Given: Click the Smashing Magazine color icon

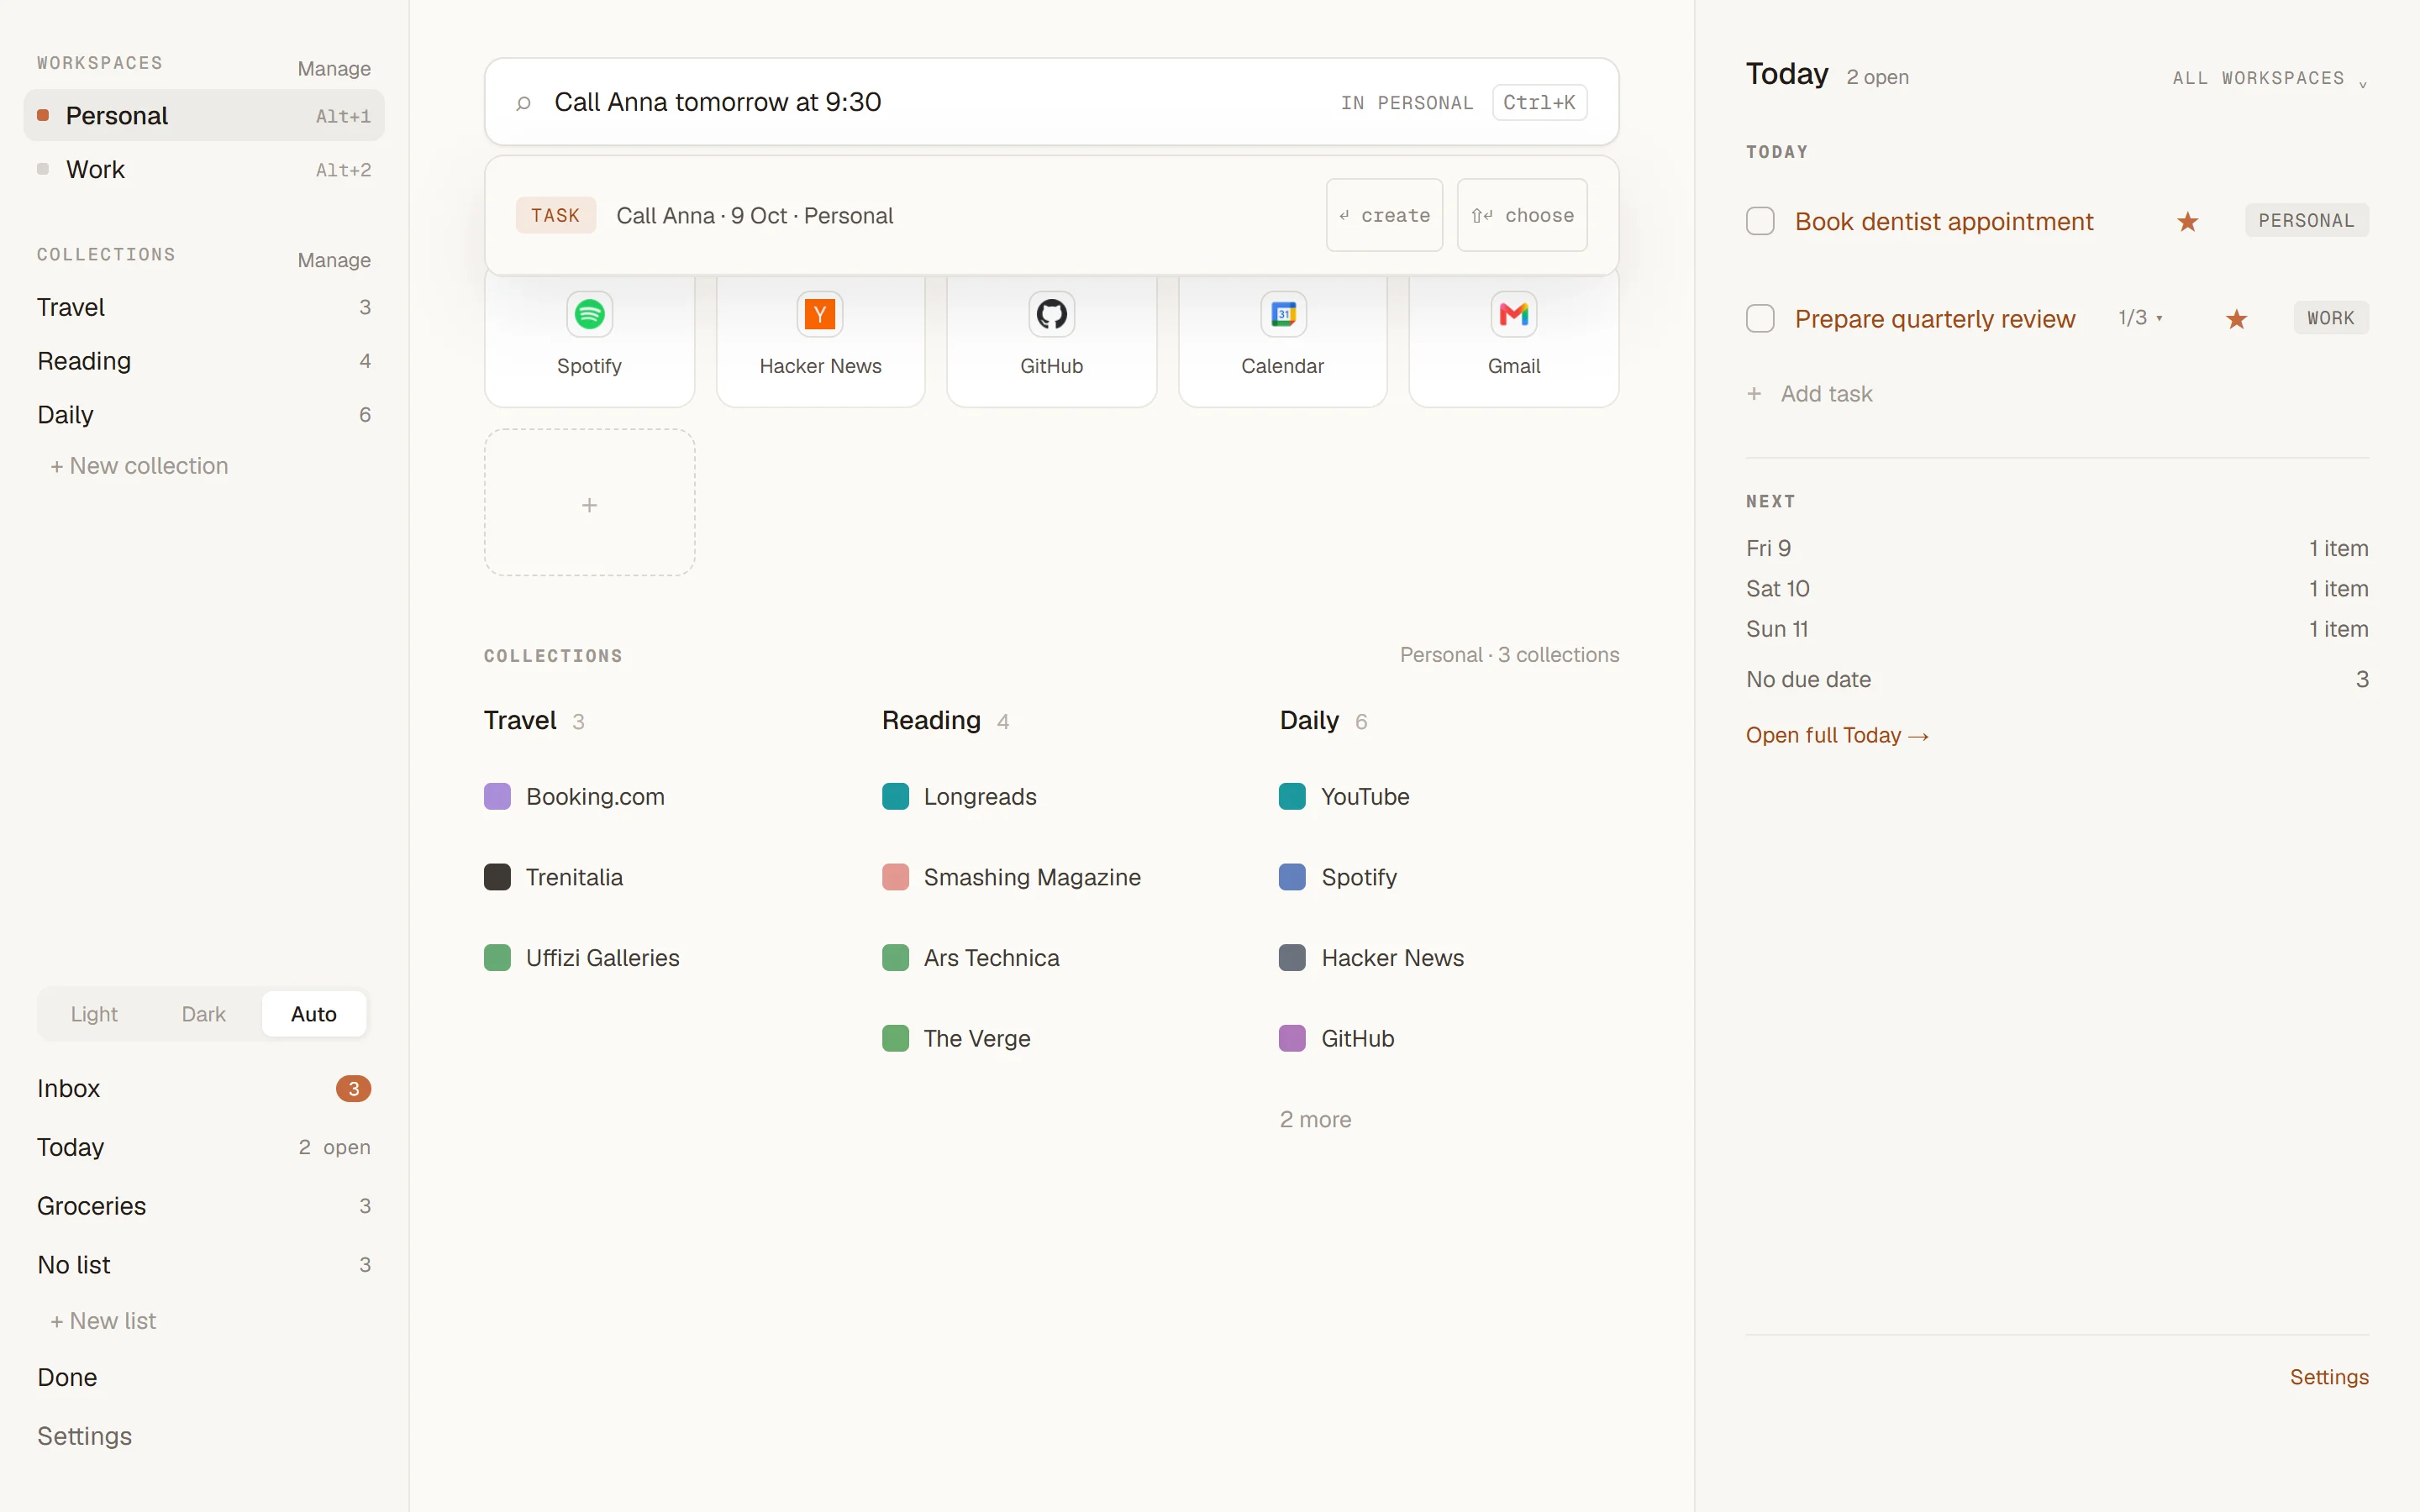Looking at the screenshot, I should 895,877.
